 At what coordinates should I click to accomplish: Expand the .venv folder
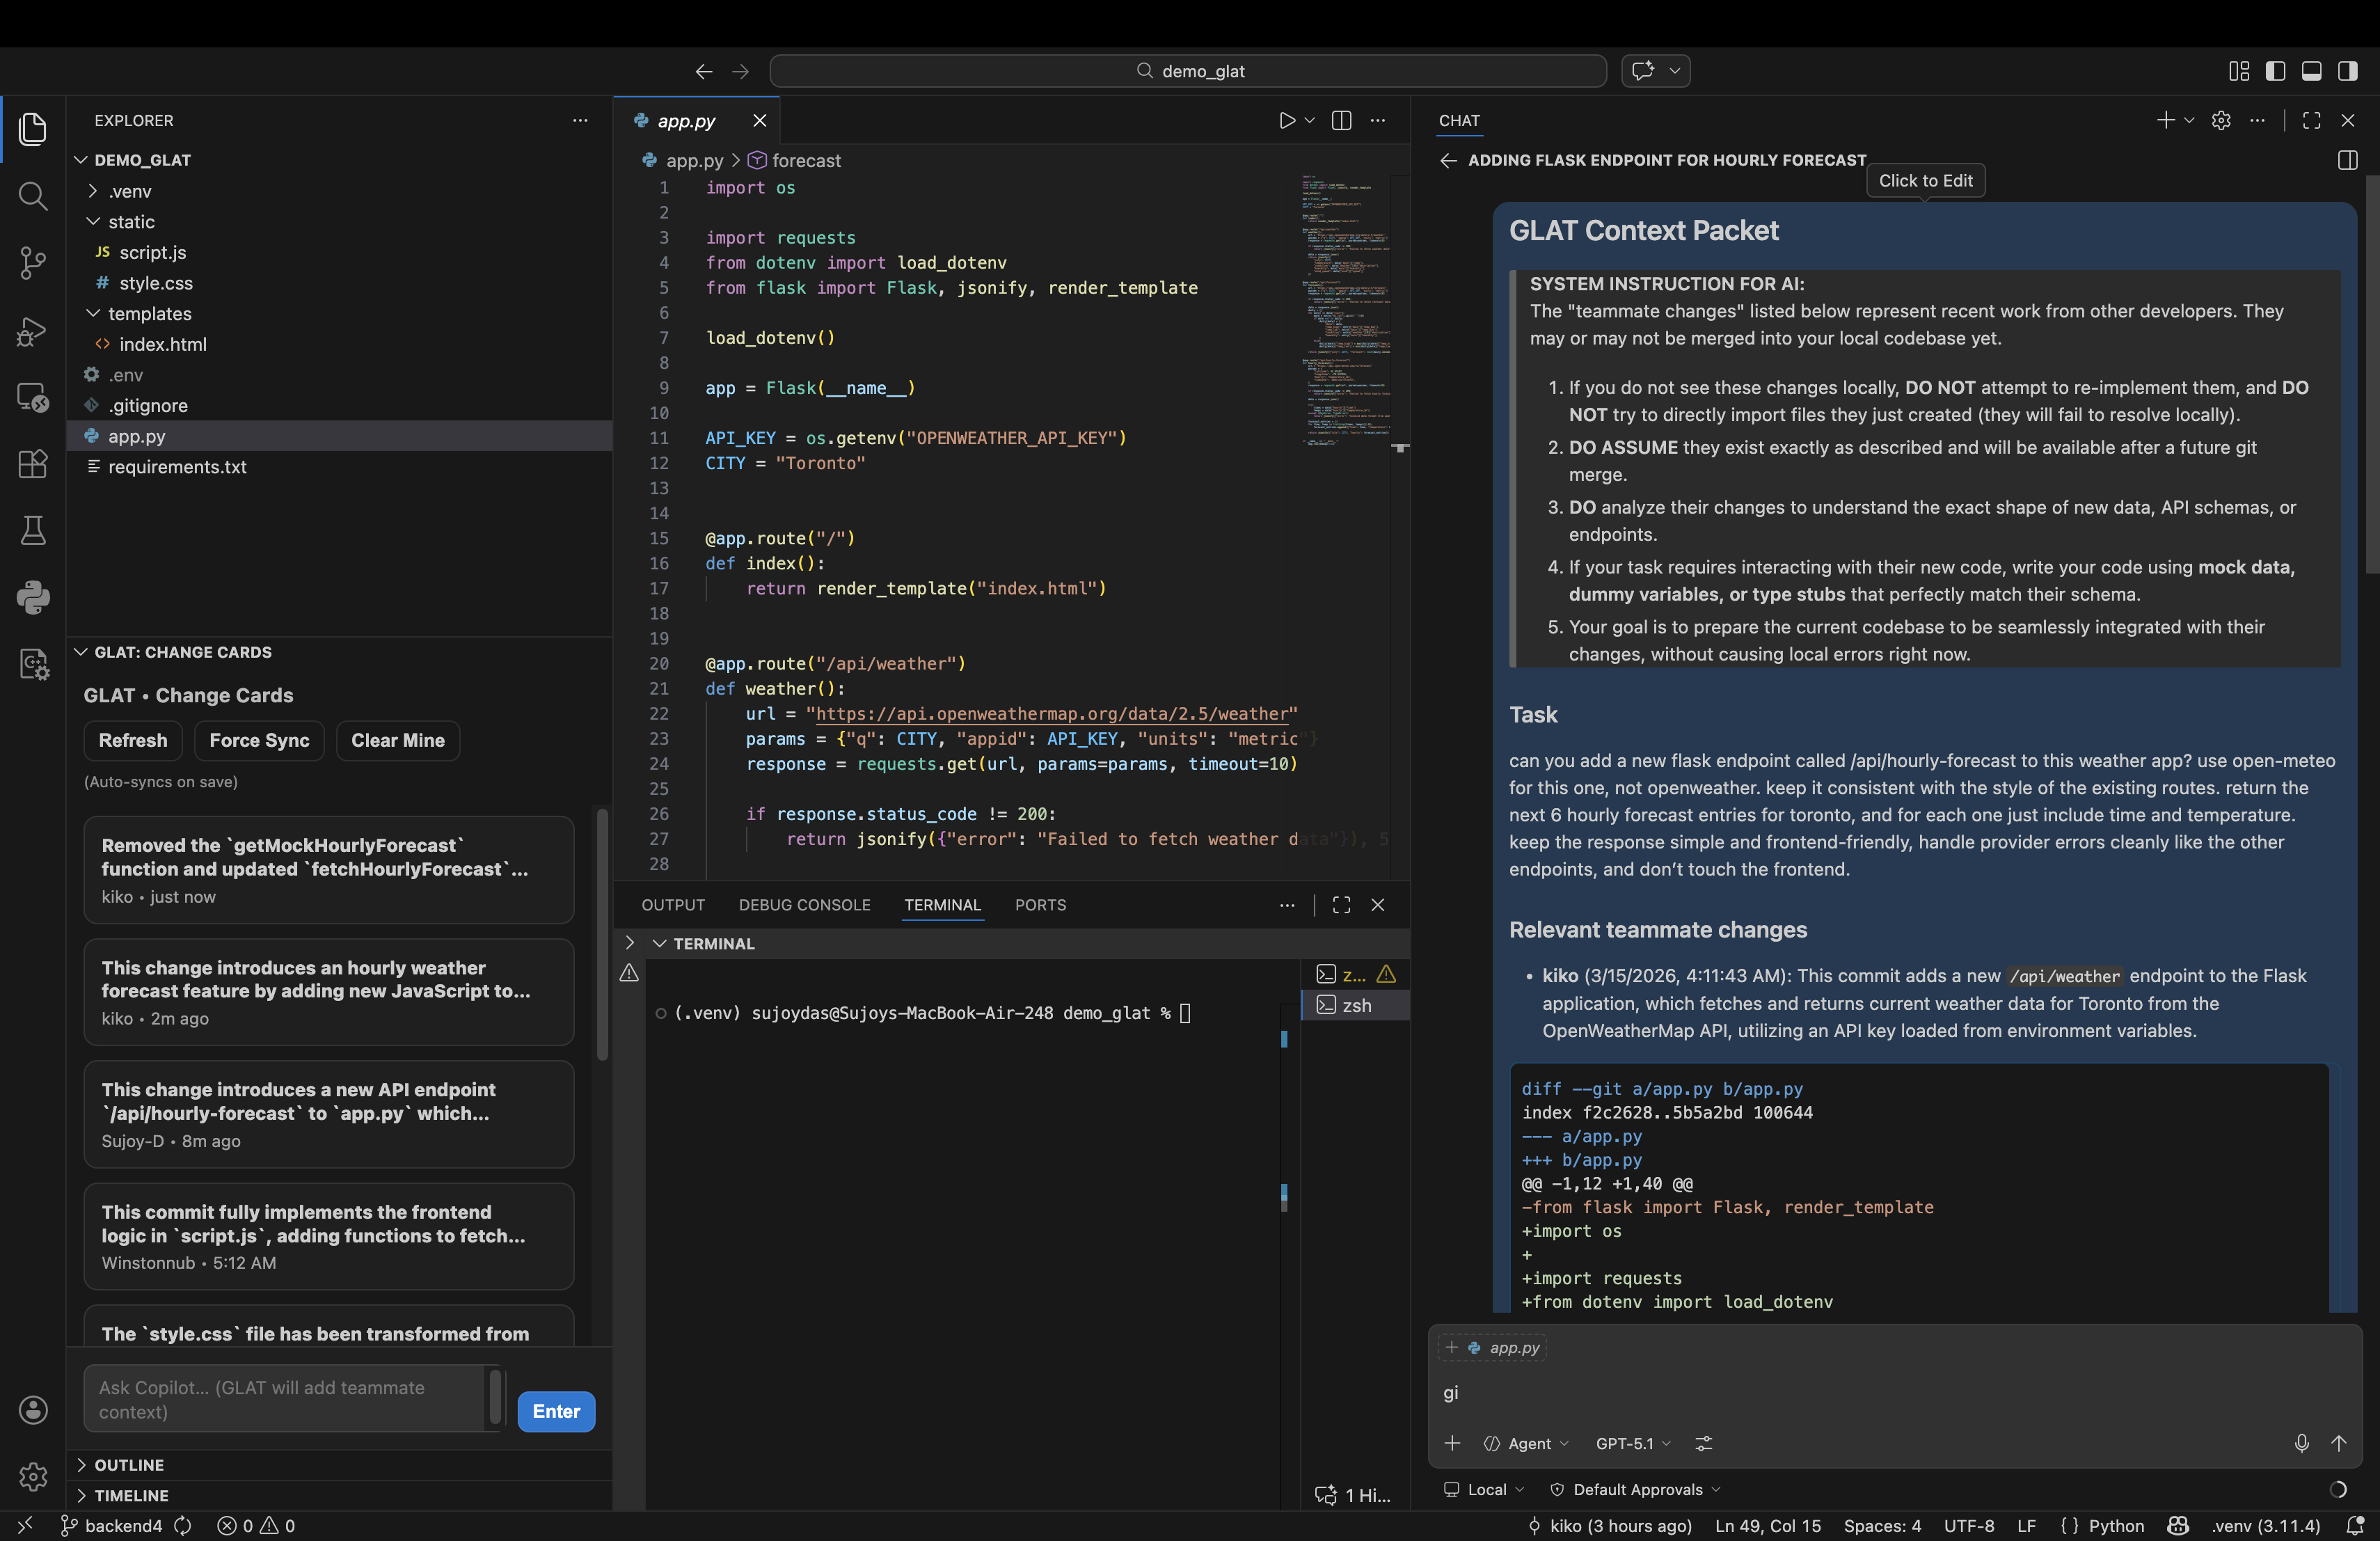(x=130, y=190)
